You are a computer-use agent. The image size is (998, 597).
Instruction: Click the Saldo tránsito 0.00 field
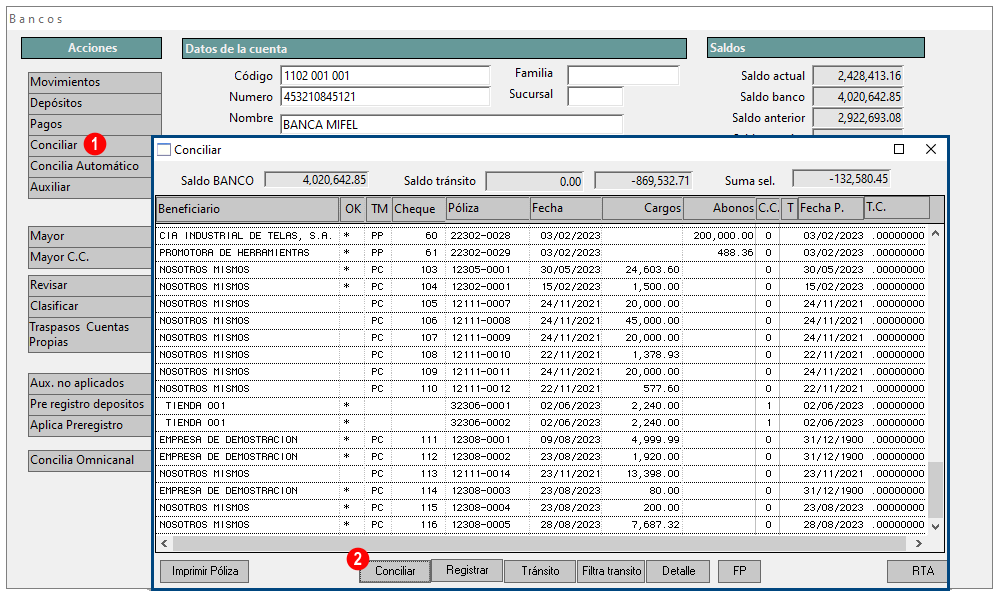click(535, 181)
